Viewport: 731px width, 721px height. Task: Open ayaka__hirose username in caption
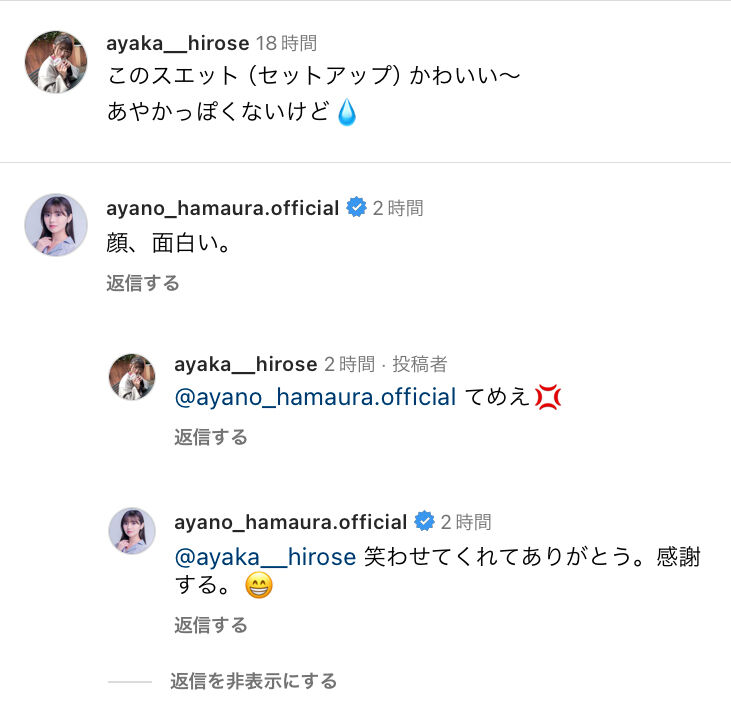click(x=177, y=43)
